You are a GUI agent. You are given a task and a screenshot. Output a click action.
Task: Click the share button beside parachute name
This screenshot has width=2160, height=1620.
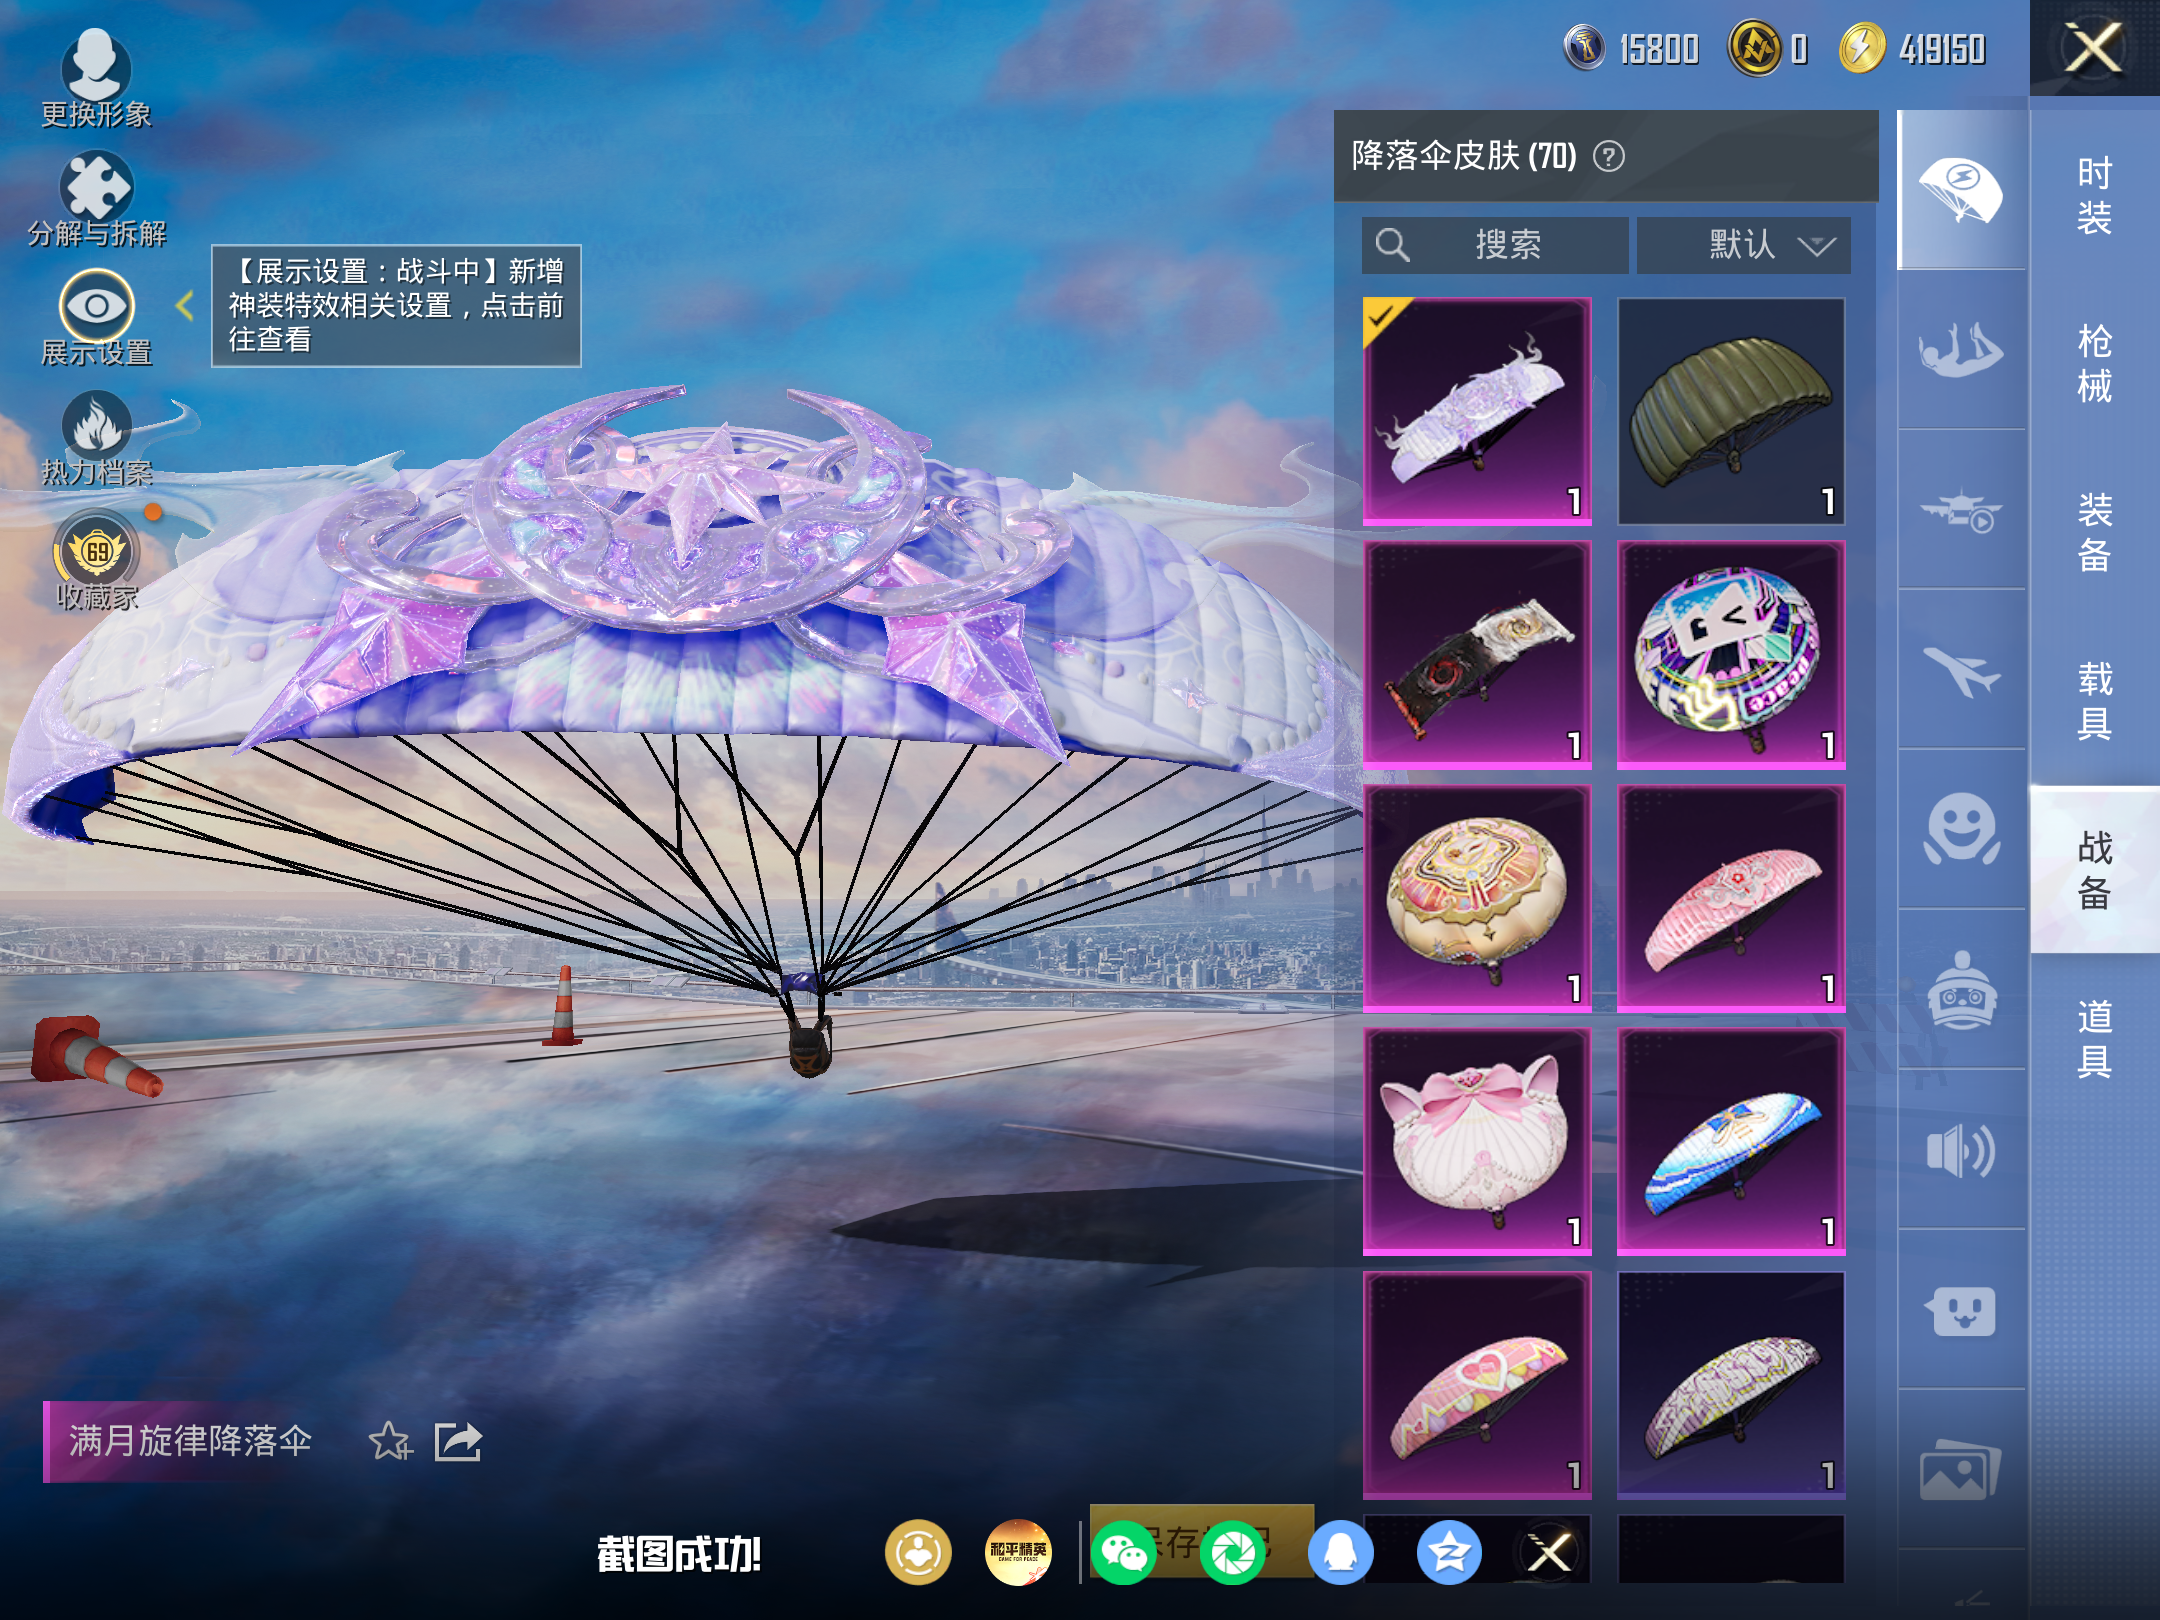click(458, 1442)
